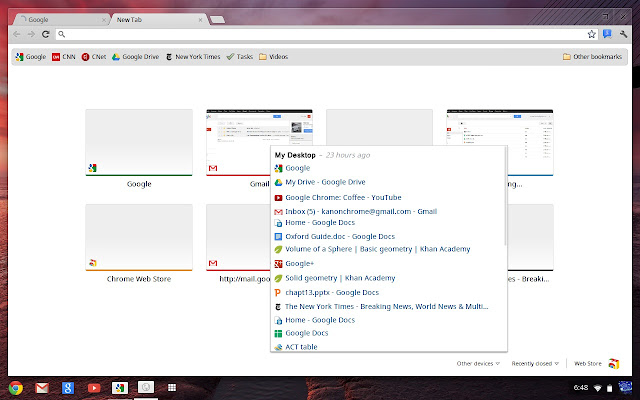Open chapt13.pptx - Google Docs link
Screen dimensions: 640x400
click(332, 293)
